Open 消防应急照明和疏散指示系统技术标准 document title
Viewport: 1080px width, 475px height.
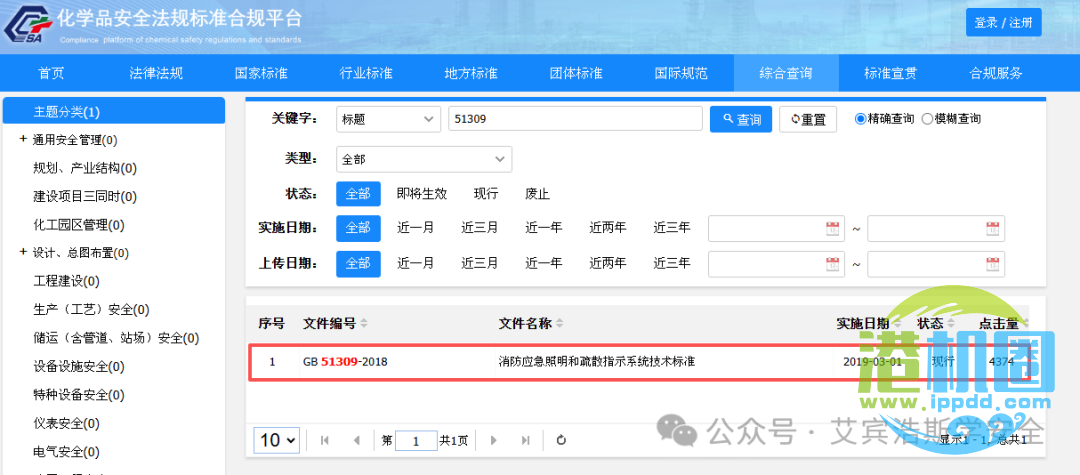pos(596,361)
